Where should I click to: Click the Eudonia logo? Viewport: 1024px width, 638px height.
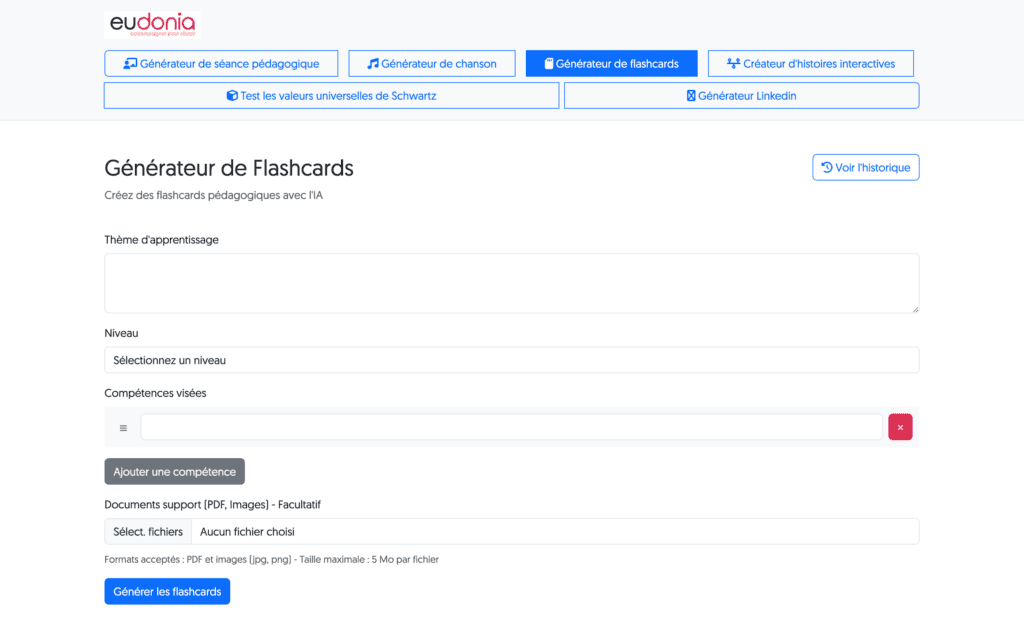tap(152, 25)
